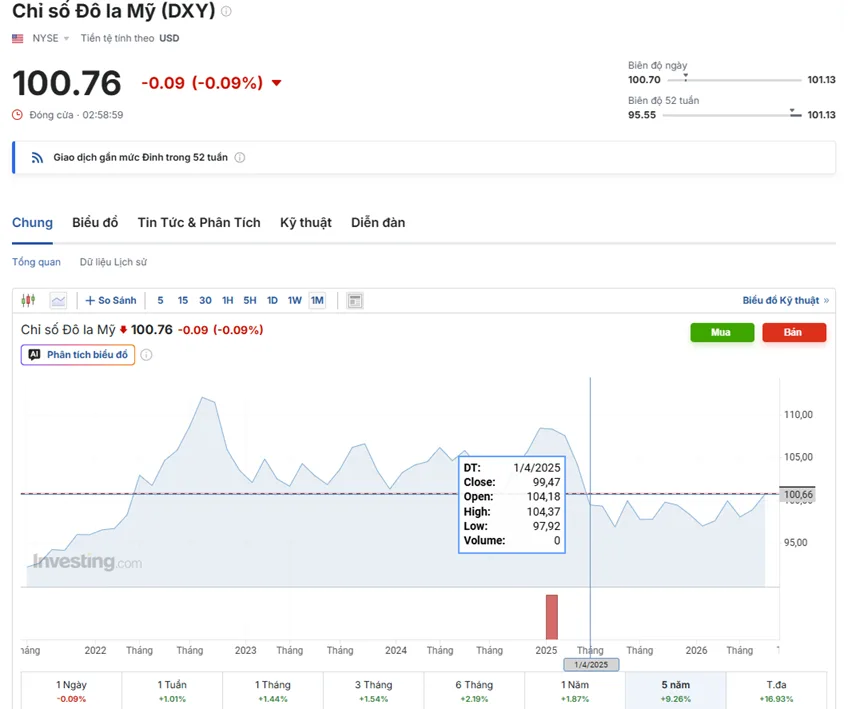
Task: Click the red volume bar near 2025
Action: coord(552,617)
